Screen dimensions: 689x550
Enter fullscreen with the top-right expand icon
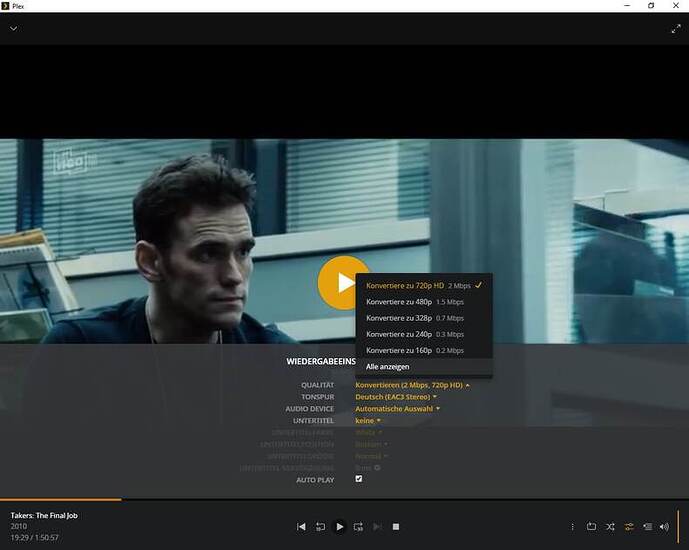pos(676,29)
